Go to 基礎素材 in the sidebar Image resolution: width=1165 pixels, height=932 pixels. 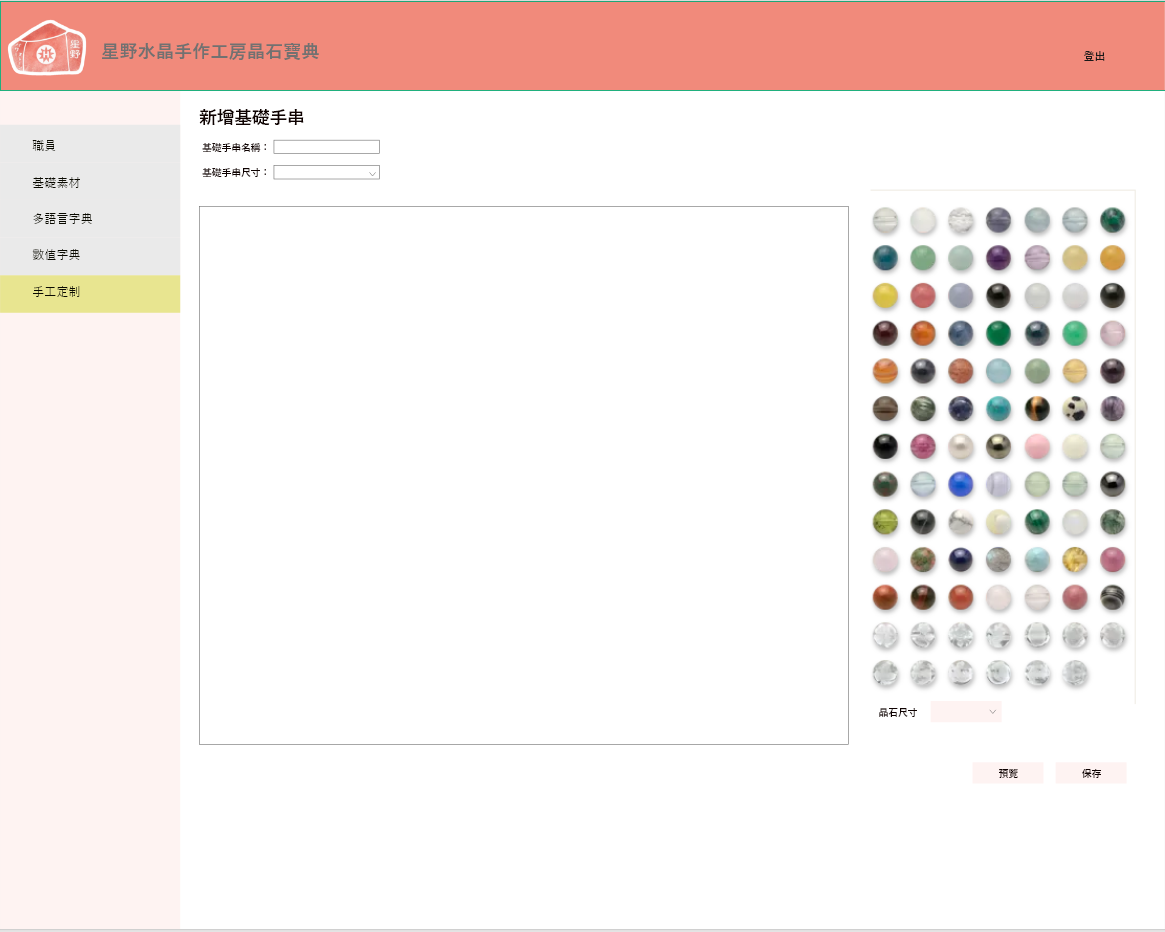[90, 183]
